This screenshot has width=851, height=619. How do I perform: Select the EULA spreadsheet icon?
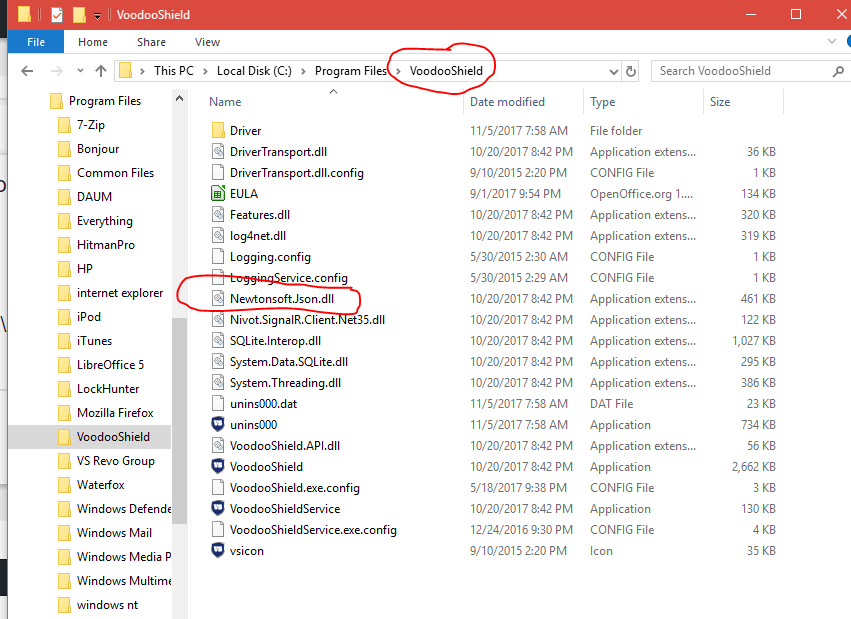[218, 194]
